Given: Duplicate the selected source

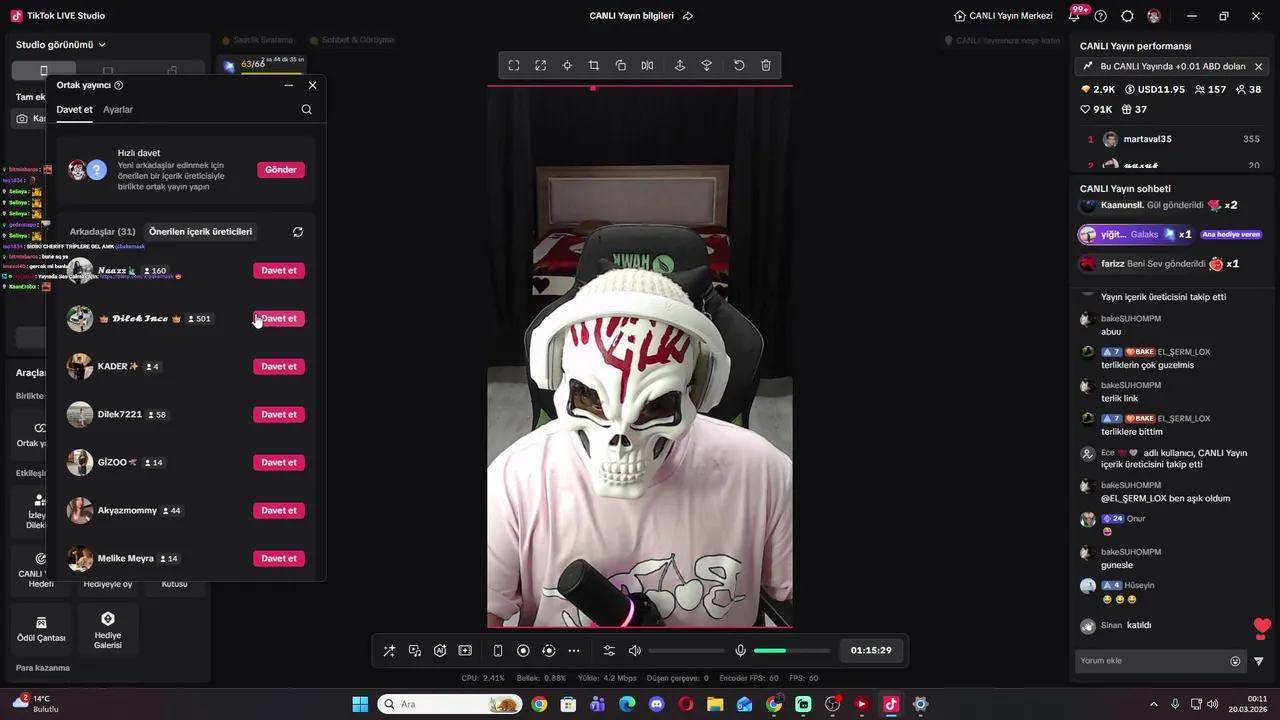Looking at the screenshot, I should (621, 65).
